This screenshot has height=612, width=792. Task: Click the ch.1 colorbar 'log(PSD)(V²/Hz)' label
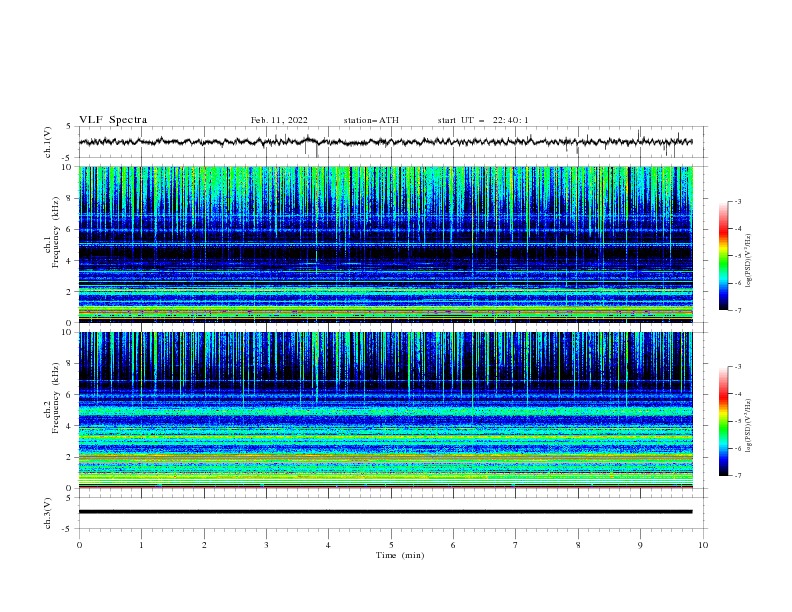point(749,261)
